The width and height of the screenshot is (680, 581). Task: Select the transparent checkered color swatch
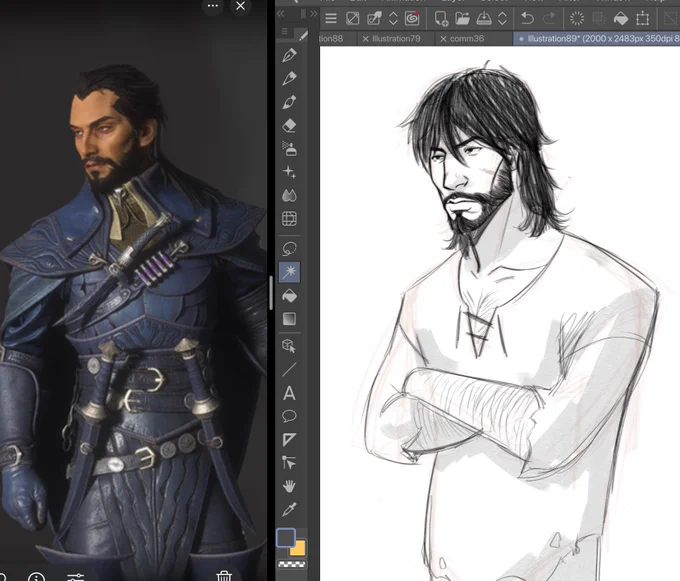pyautogui.click(x=291, y=565)
